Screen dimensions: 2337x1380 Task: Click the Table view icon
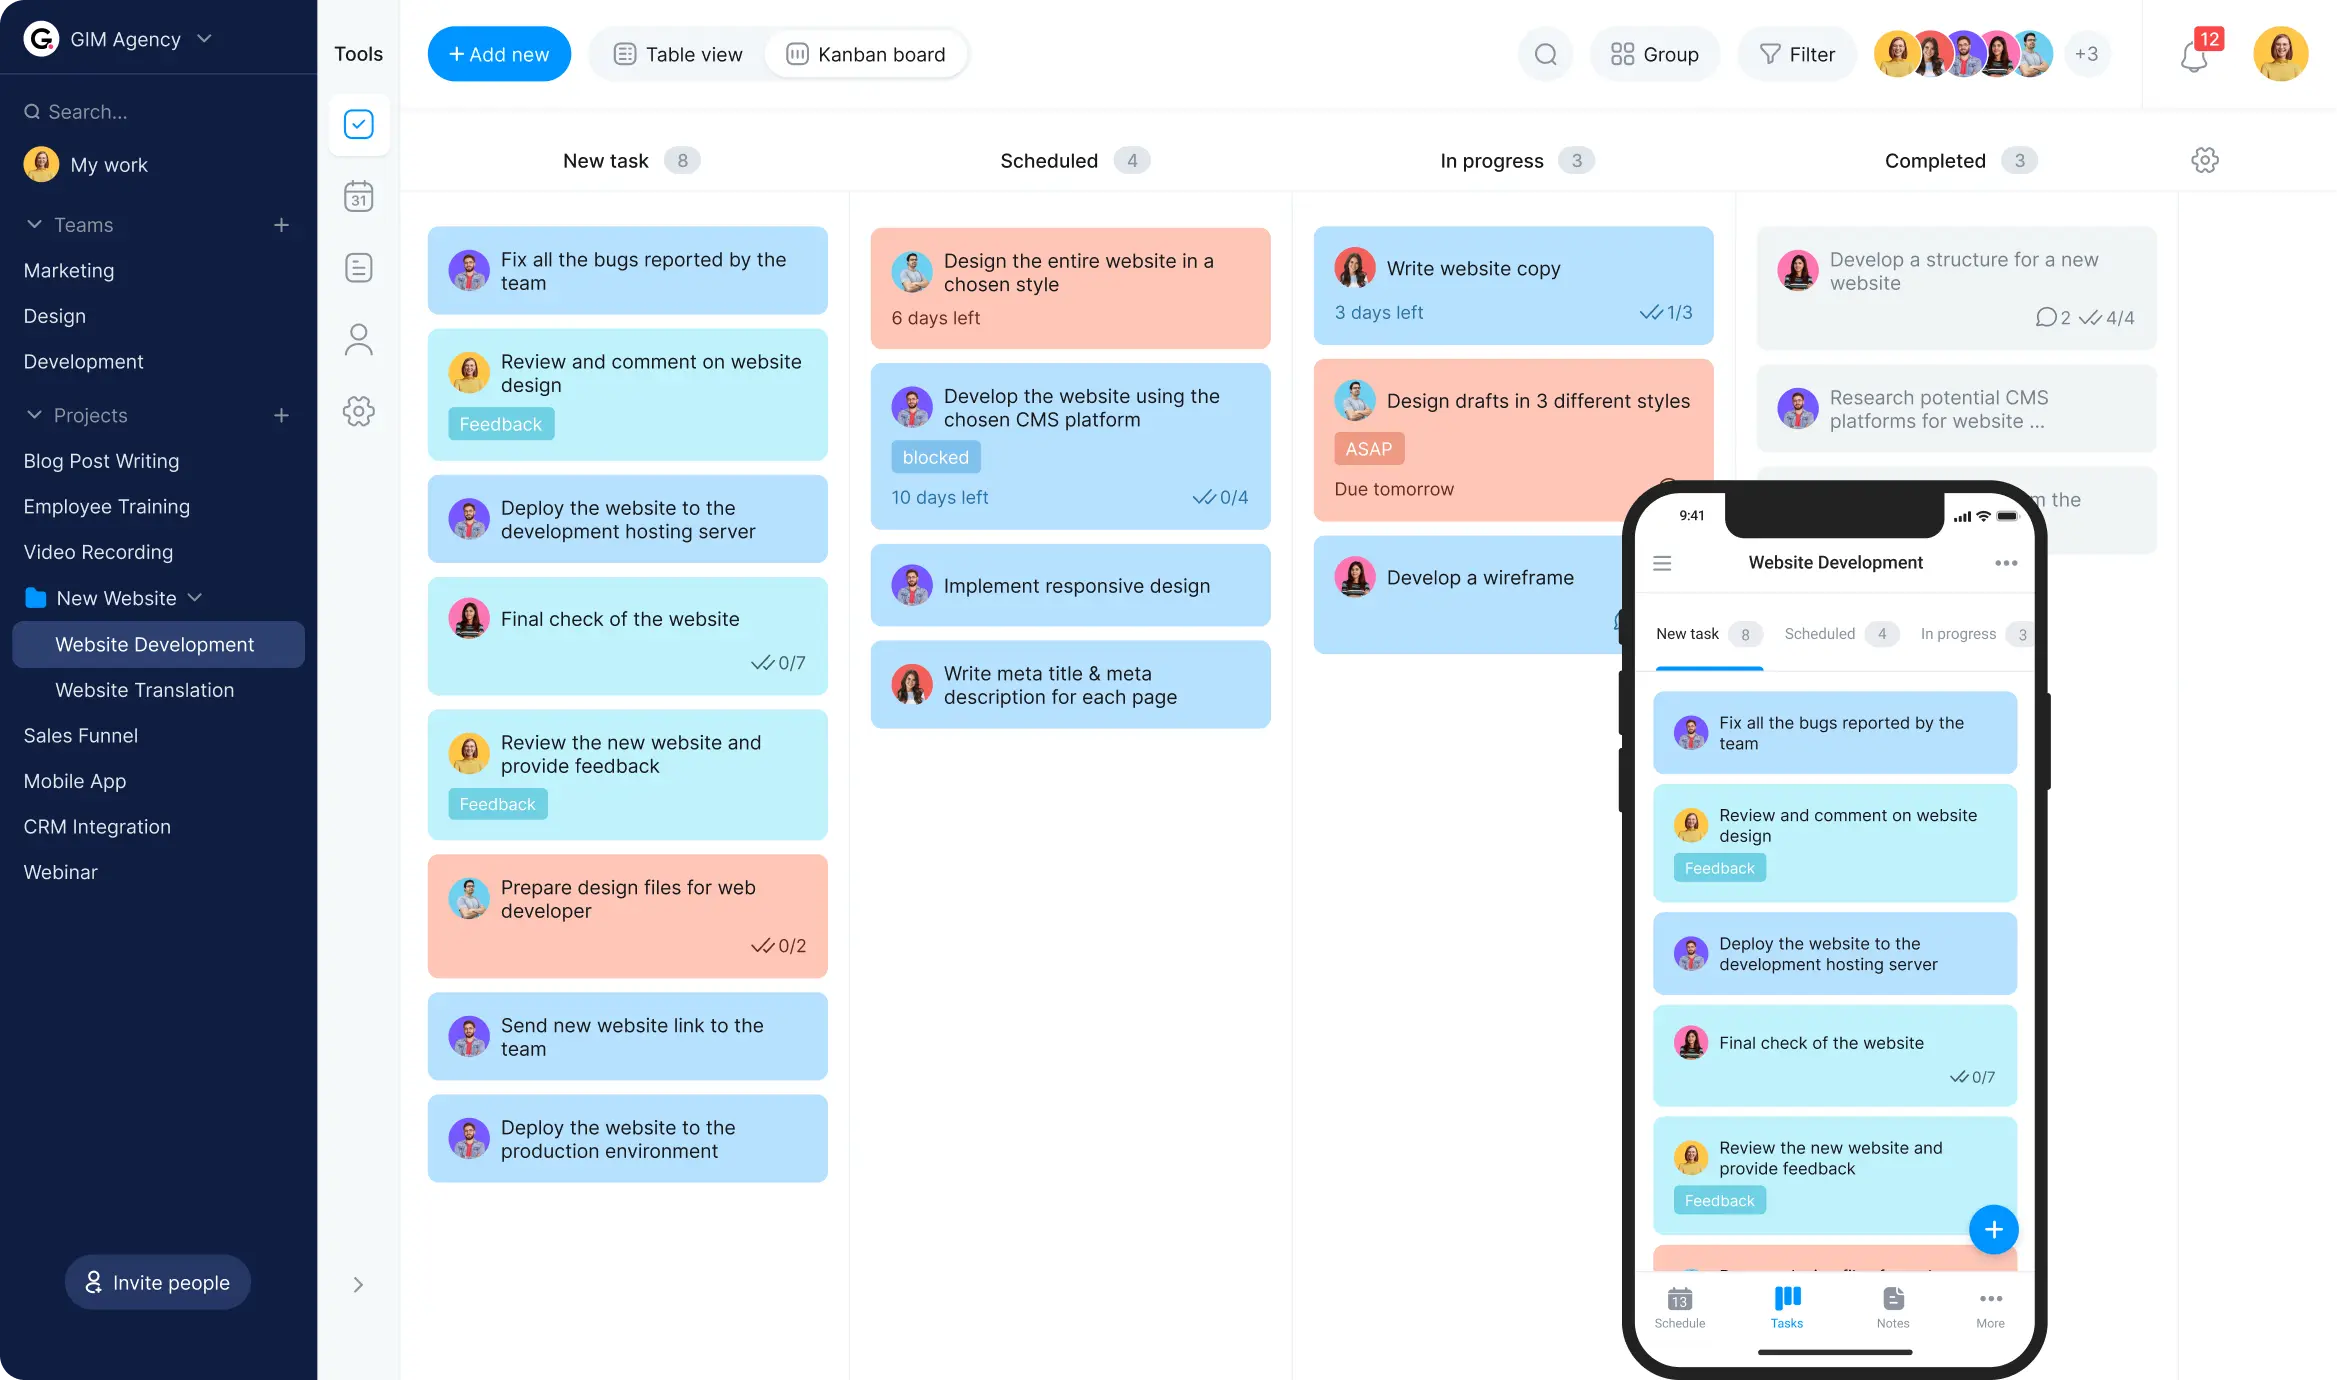click(624, 53)
